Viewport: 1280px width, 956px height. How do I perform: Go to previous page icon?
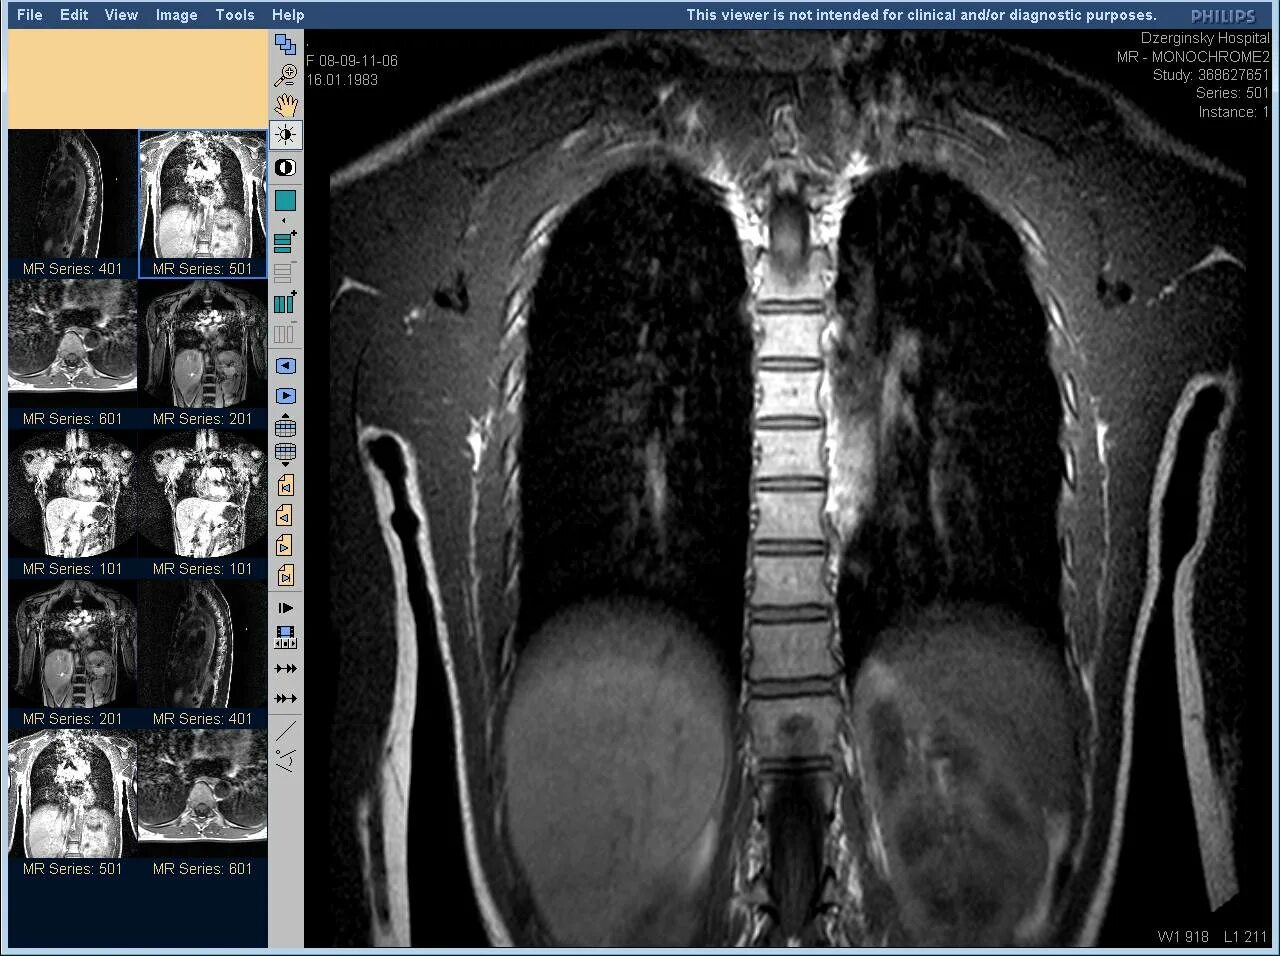click(x=285, y=516)
